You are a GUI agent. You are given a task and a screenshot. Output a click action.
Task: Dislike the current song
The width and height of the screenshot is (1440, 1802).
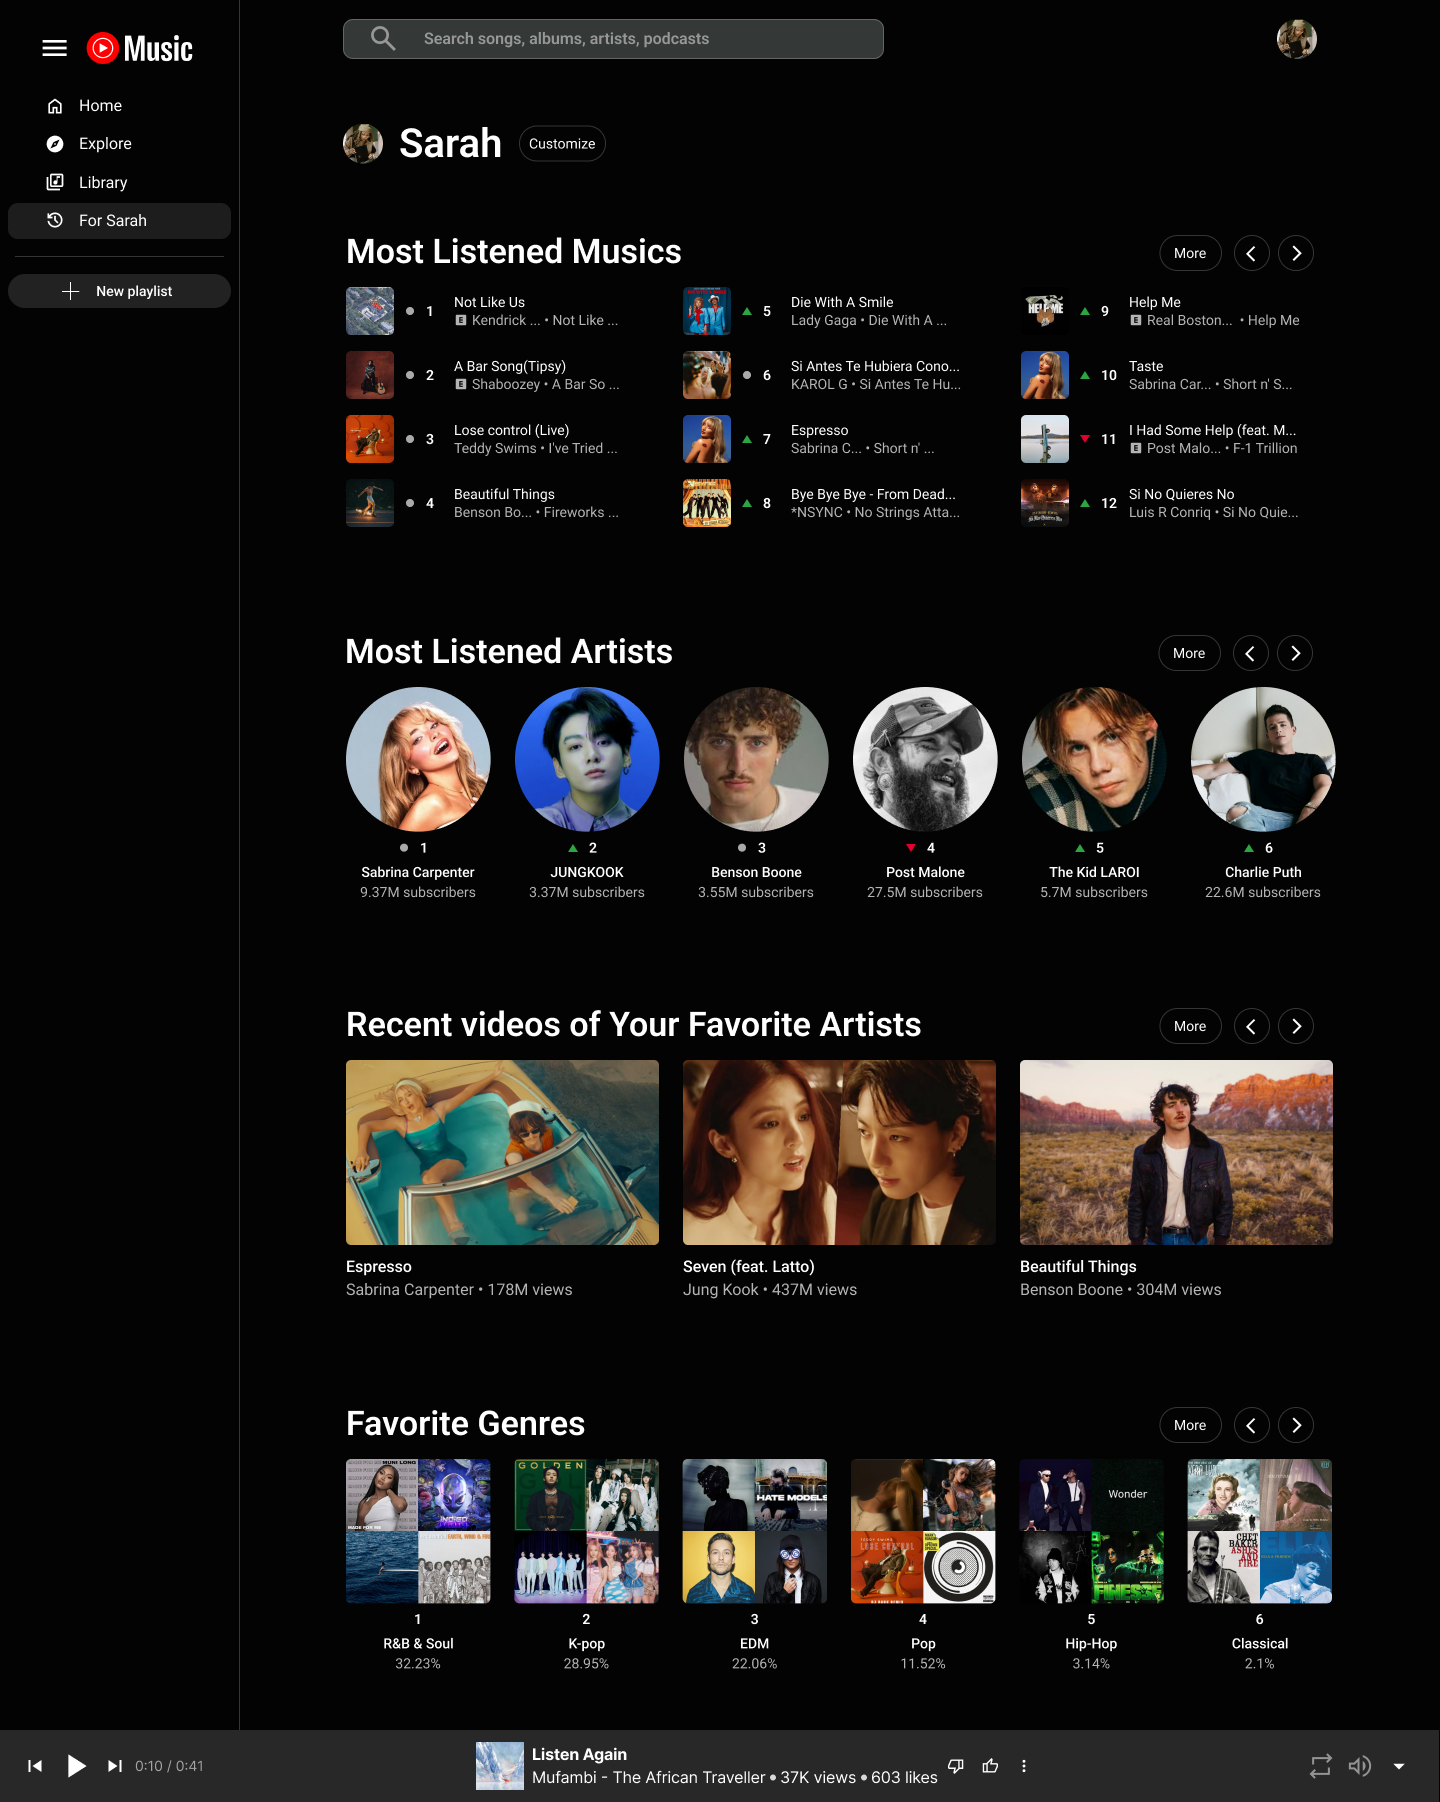click(x=956, y=1766)
